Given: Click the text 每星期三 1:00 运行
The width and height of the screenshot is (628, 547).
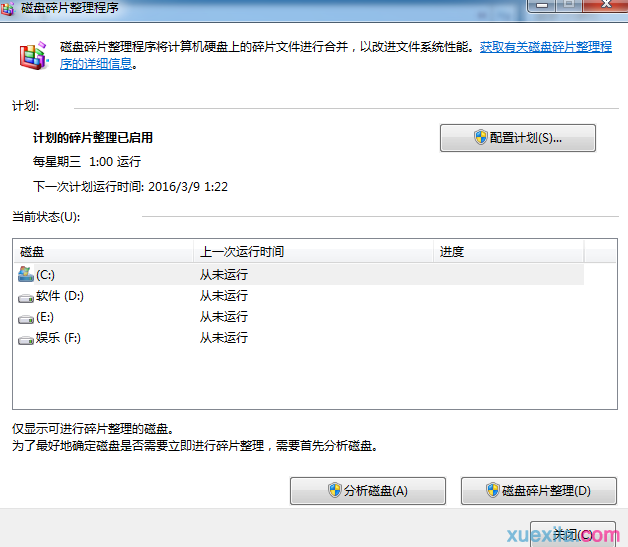Looking at the screenshot, I should click(x=87, y=162).
